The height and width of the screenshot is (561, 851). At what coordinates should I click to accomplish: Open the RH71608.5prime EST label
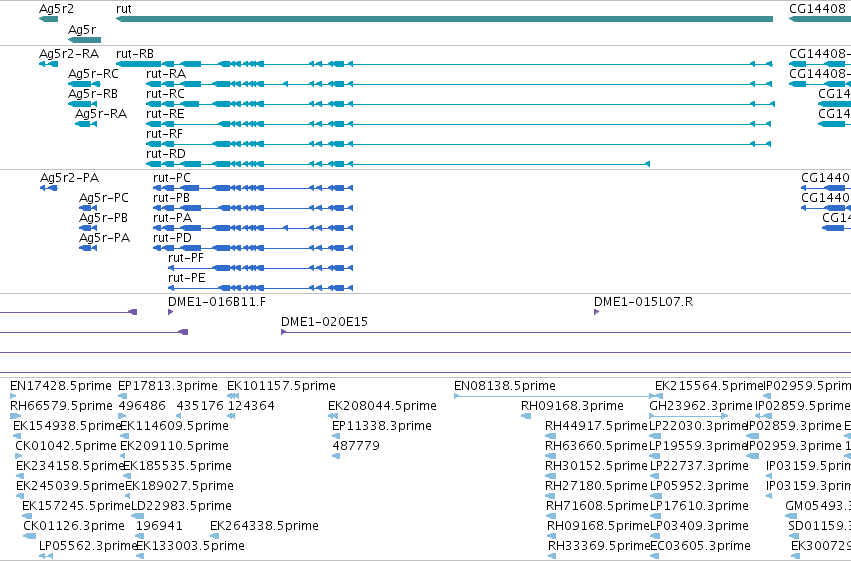[x=597, y=507]
